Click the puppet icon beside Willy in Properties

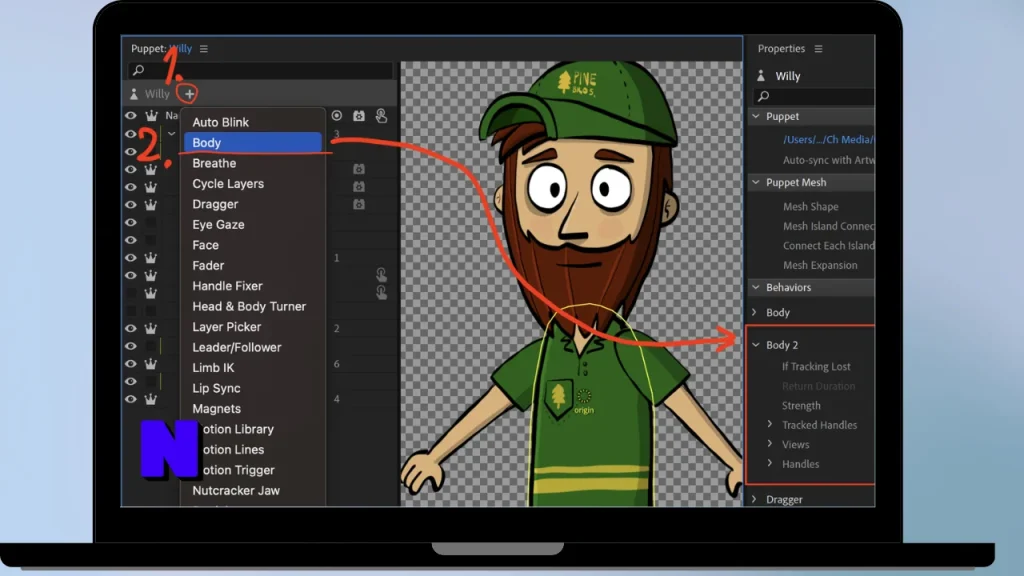click(x=761, y=76)
